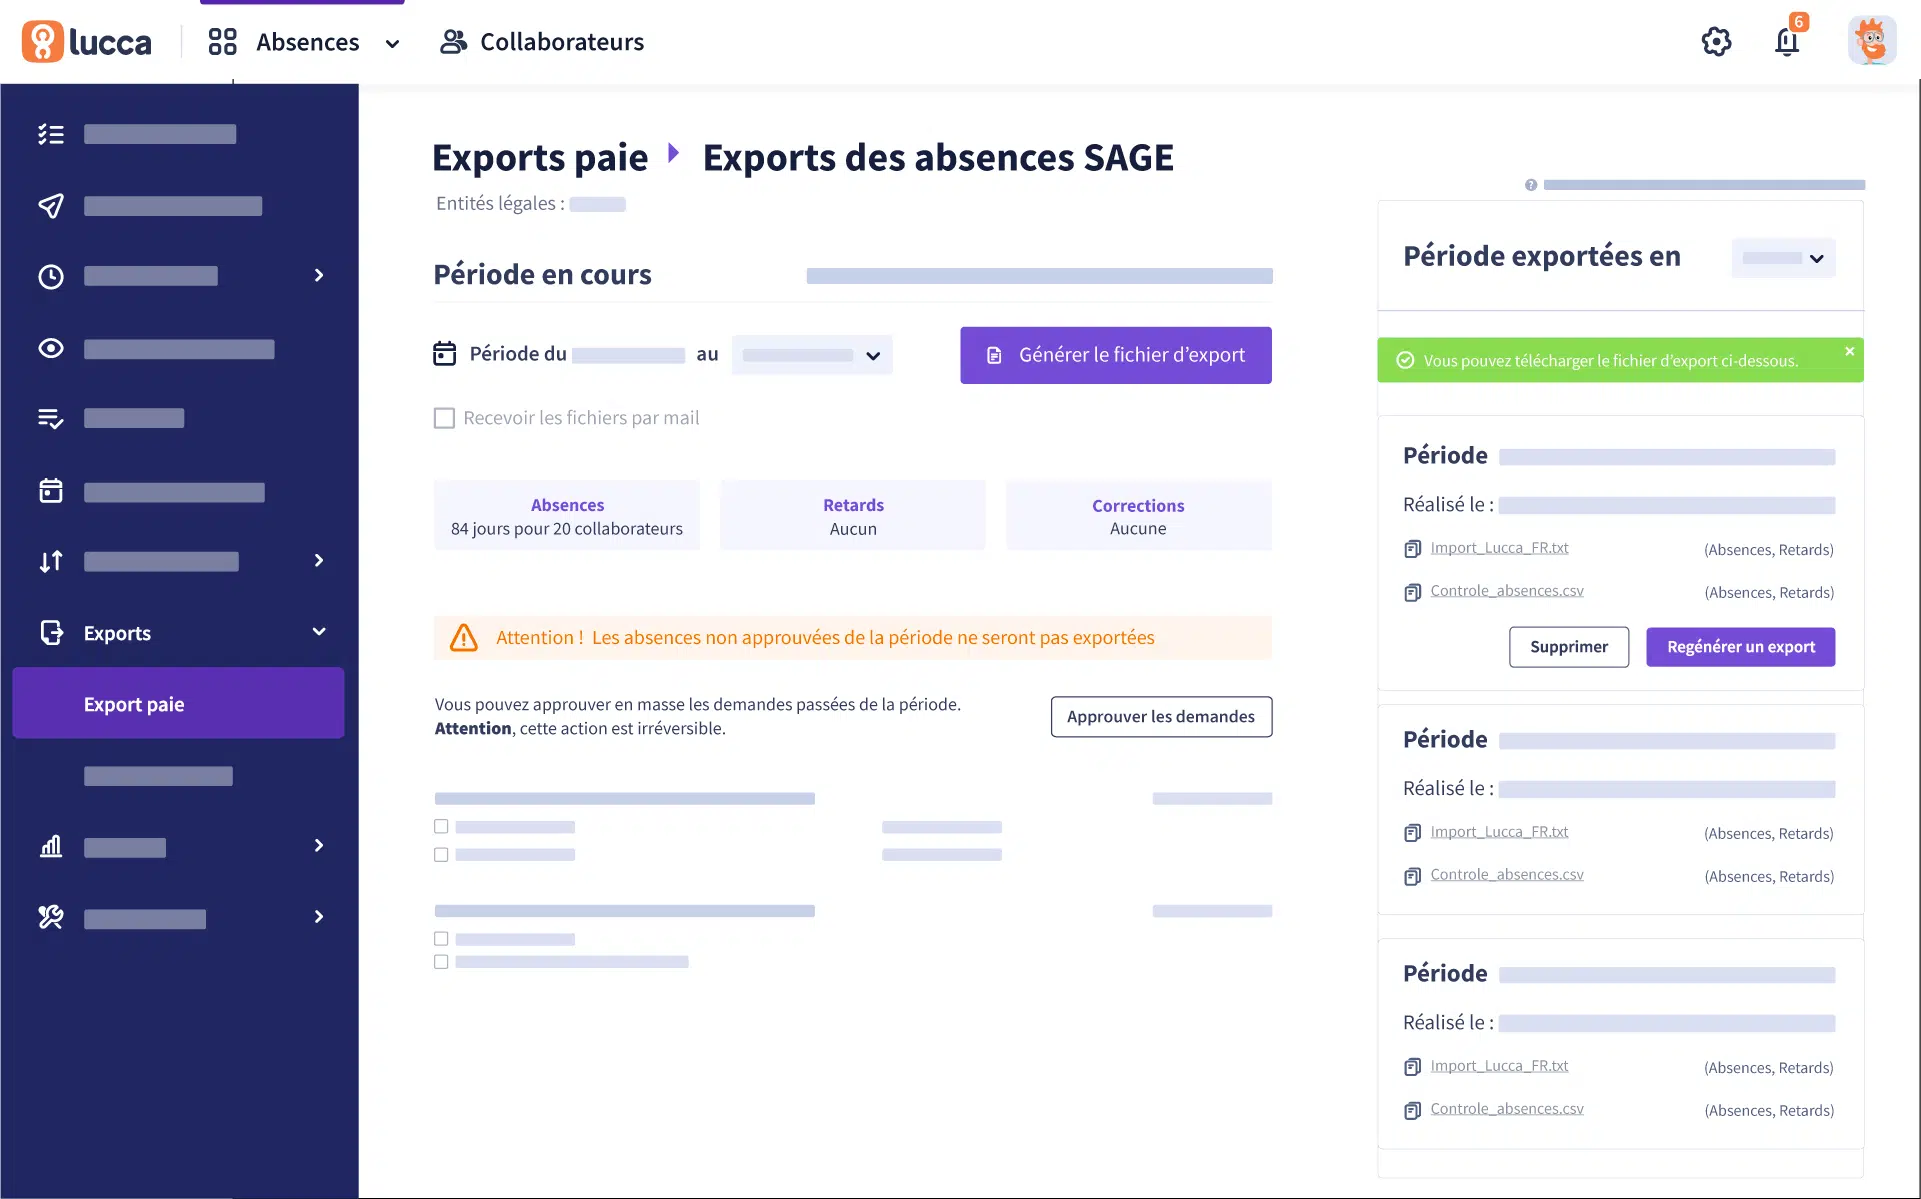Screen dimensions: 1921x1199
Task: Click Générer le fichier d'export
Action: [x=1115, y=355]
